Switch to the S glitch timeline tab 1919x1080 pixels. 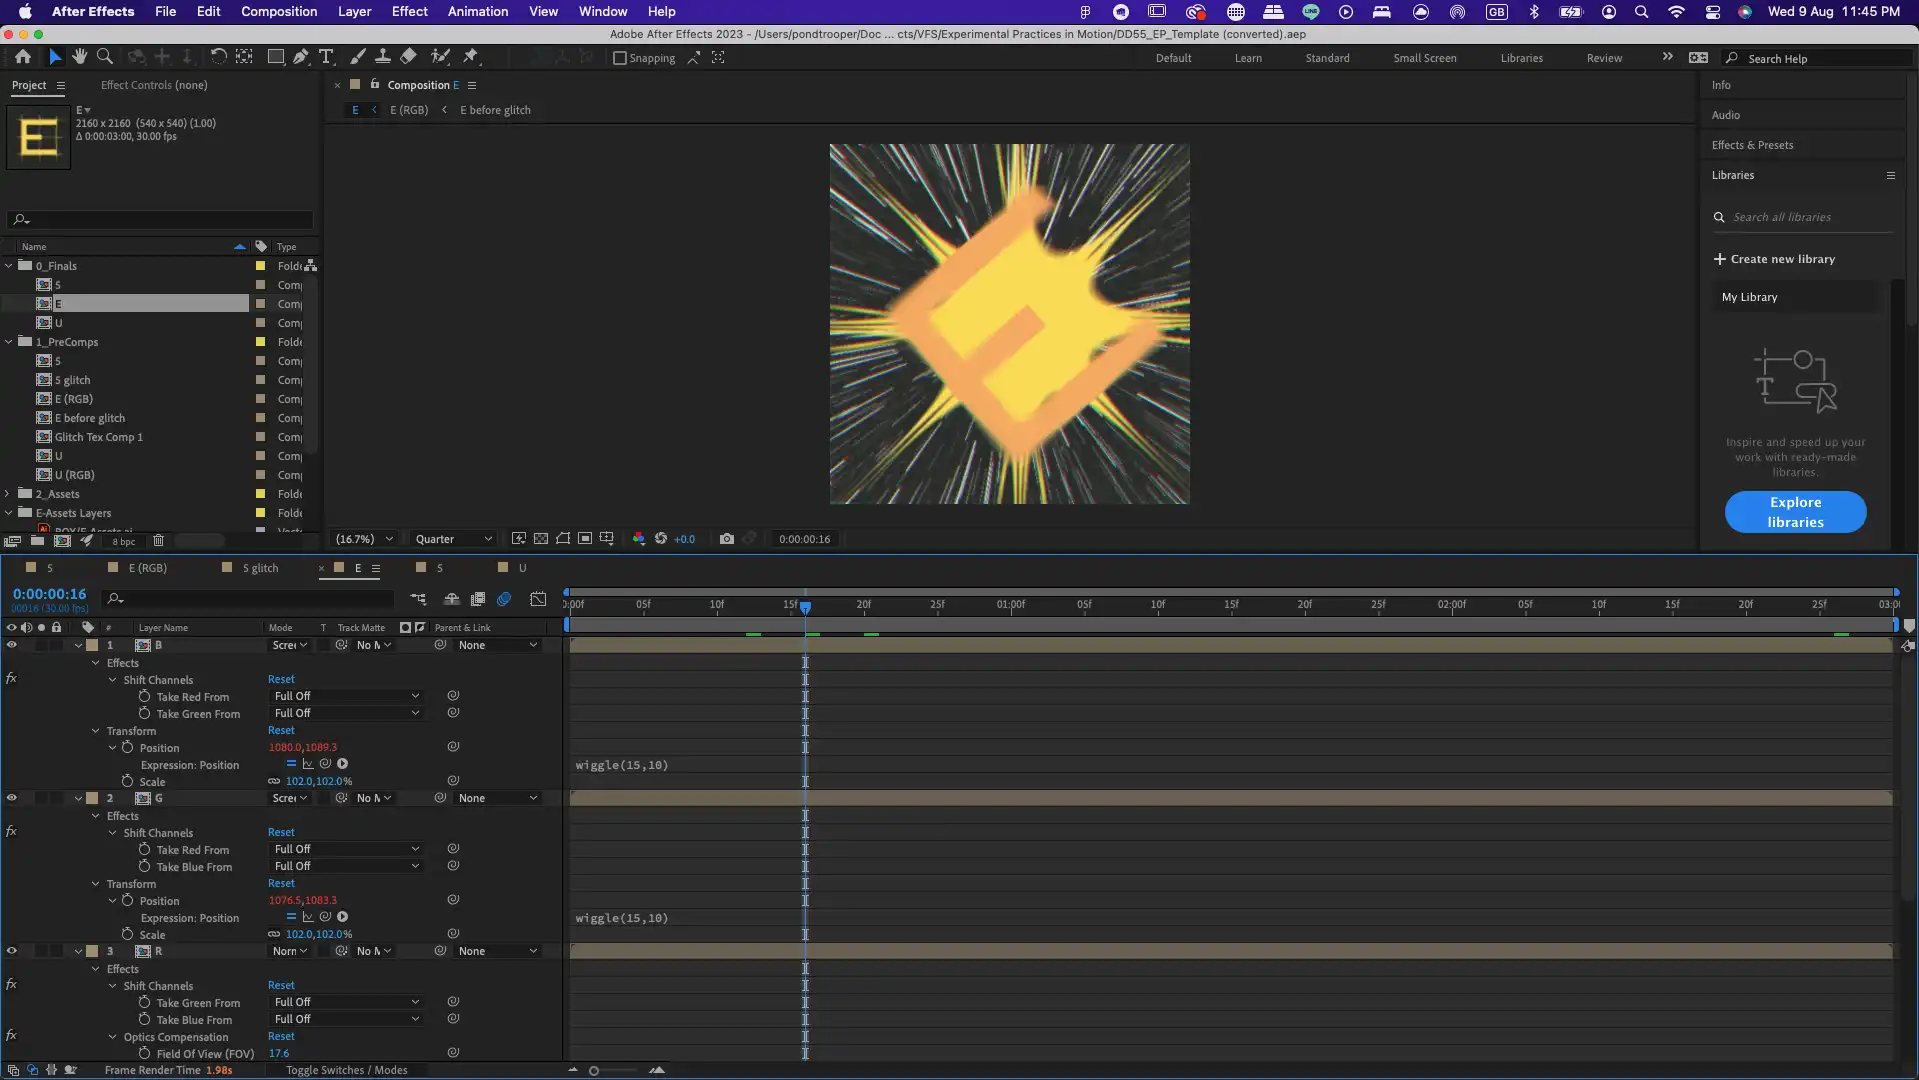pos(260,568)
